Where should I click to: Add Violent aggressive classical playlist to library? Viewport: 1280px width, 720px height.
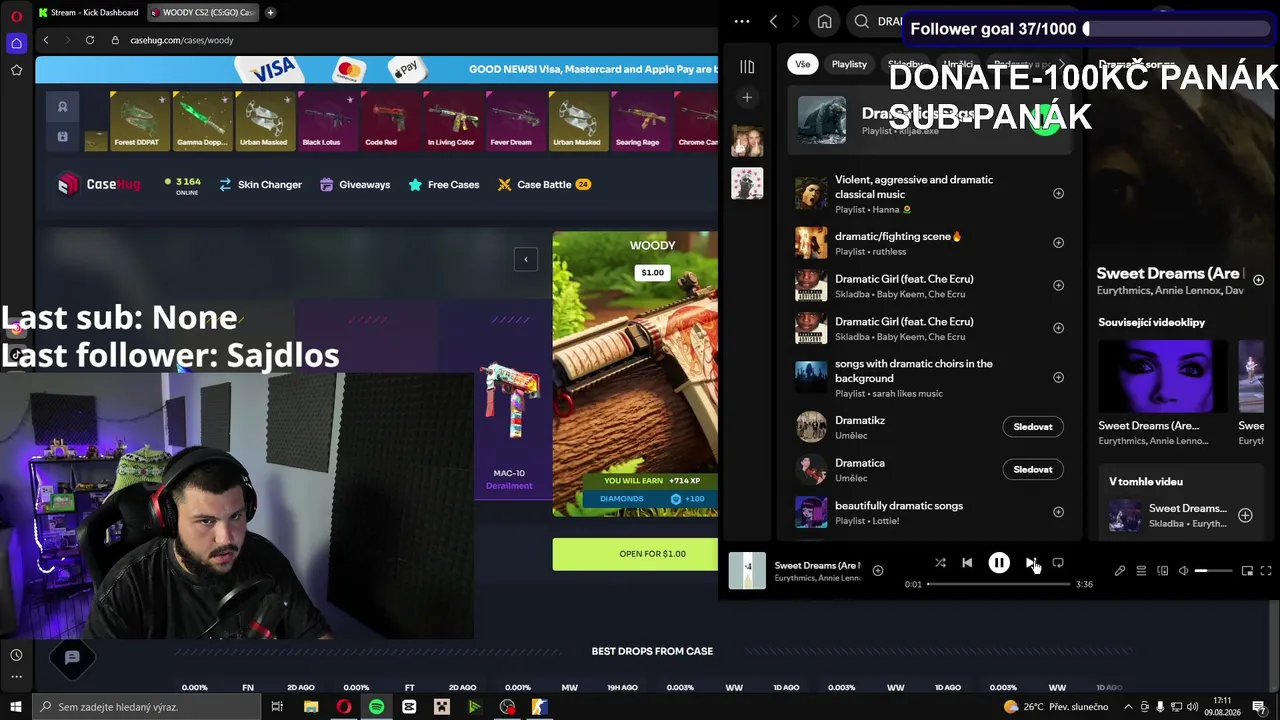1058,194
